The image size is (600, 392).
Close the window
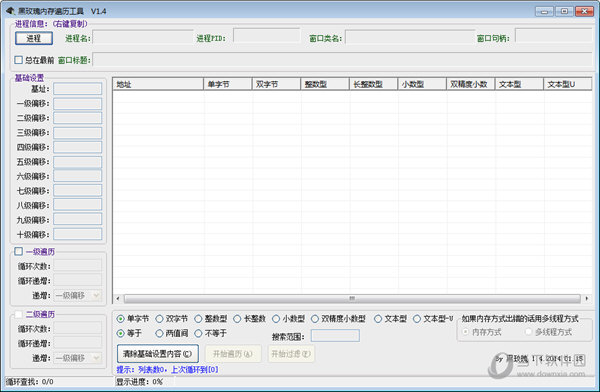click(x=584, y=11)
